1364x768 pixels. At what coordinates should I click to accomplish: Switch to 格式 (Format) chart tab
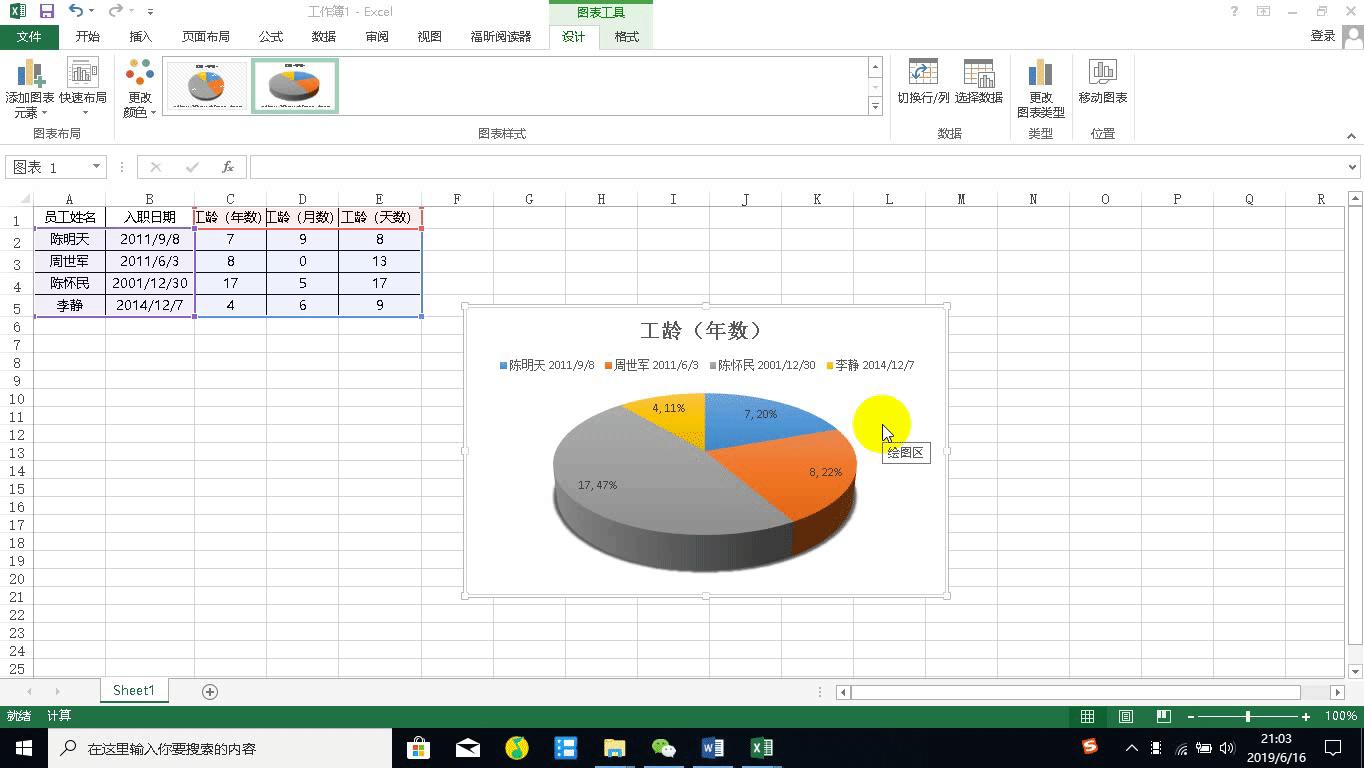(x=627, y=36)
